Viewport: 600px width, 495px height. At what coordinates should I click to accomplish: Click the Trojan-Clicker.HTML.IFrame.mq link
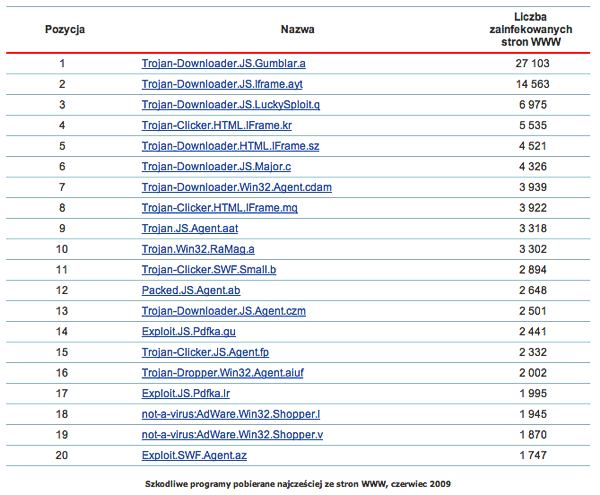pyautogui.click(x=220, y=208)
